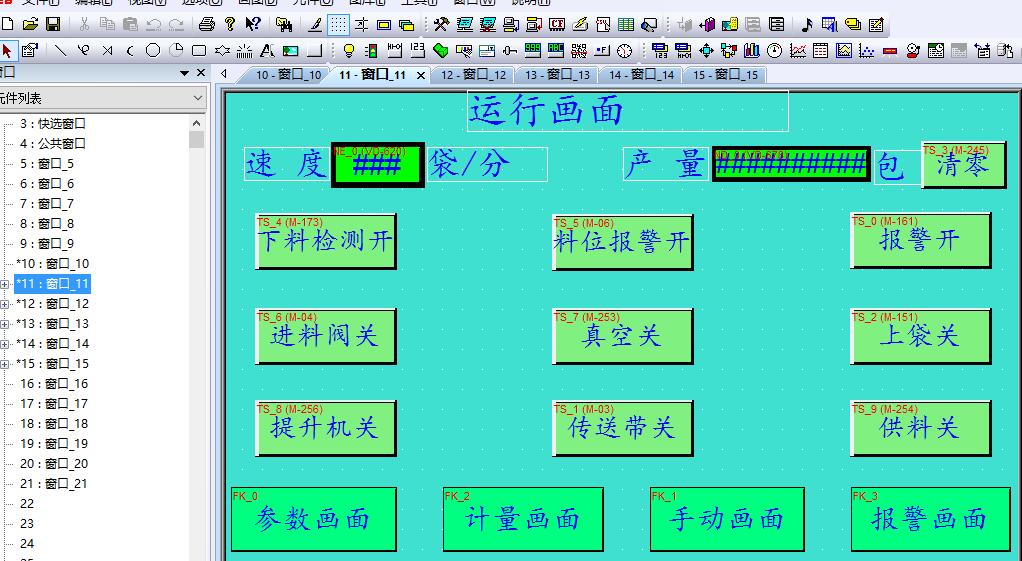
Task: Open the 15 - 窗口_15 tab
Action: (x=725, y=75)
